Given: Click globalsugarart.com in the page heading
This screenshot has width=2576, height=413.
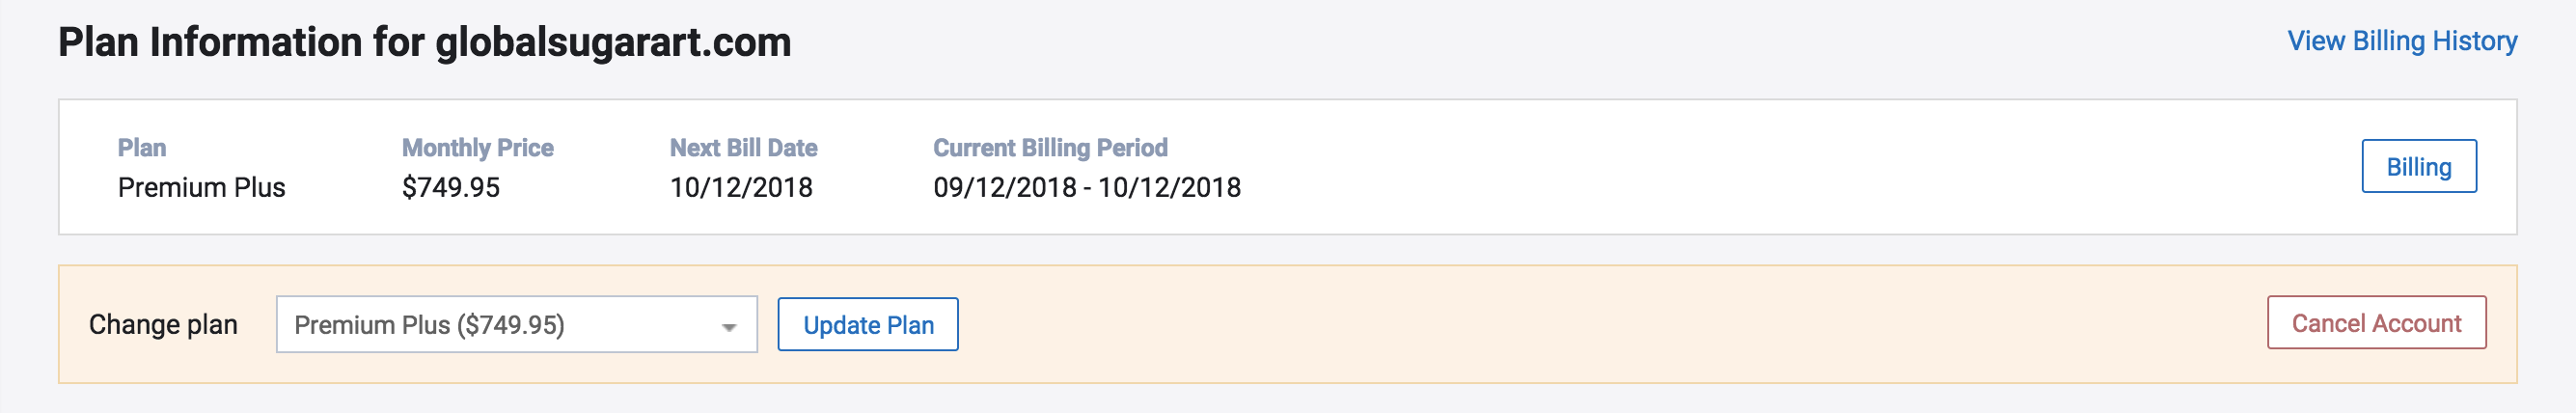Looking at the screenshot, I should point(613,43).
